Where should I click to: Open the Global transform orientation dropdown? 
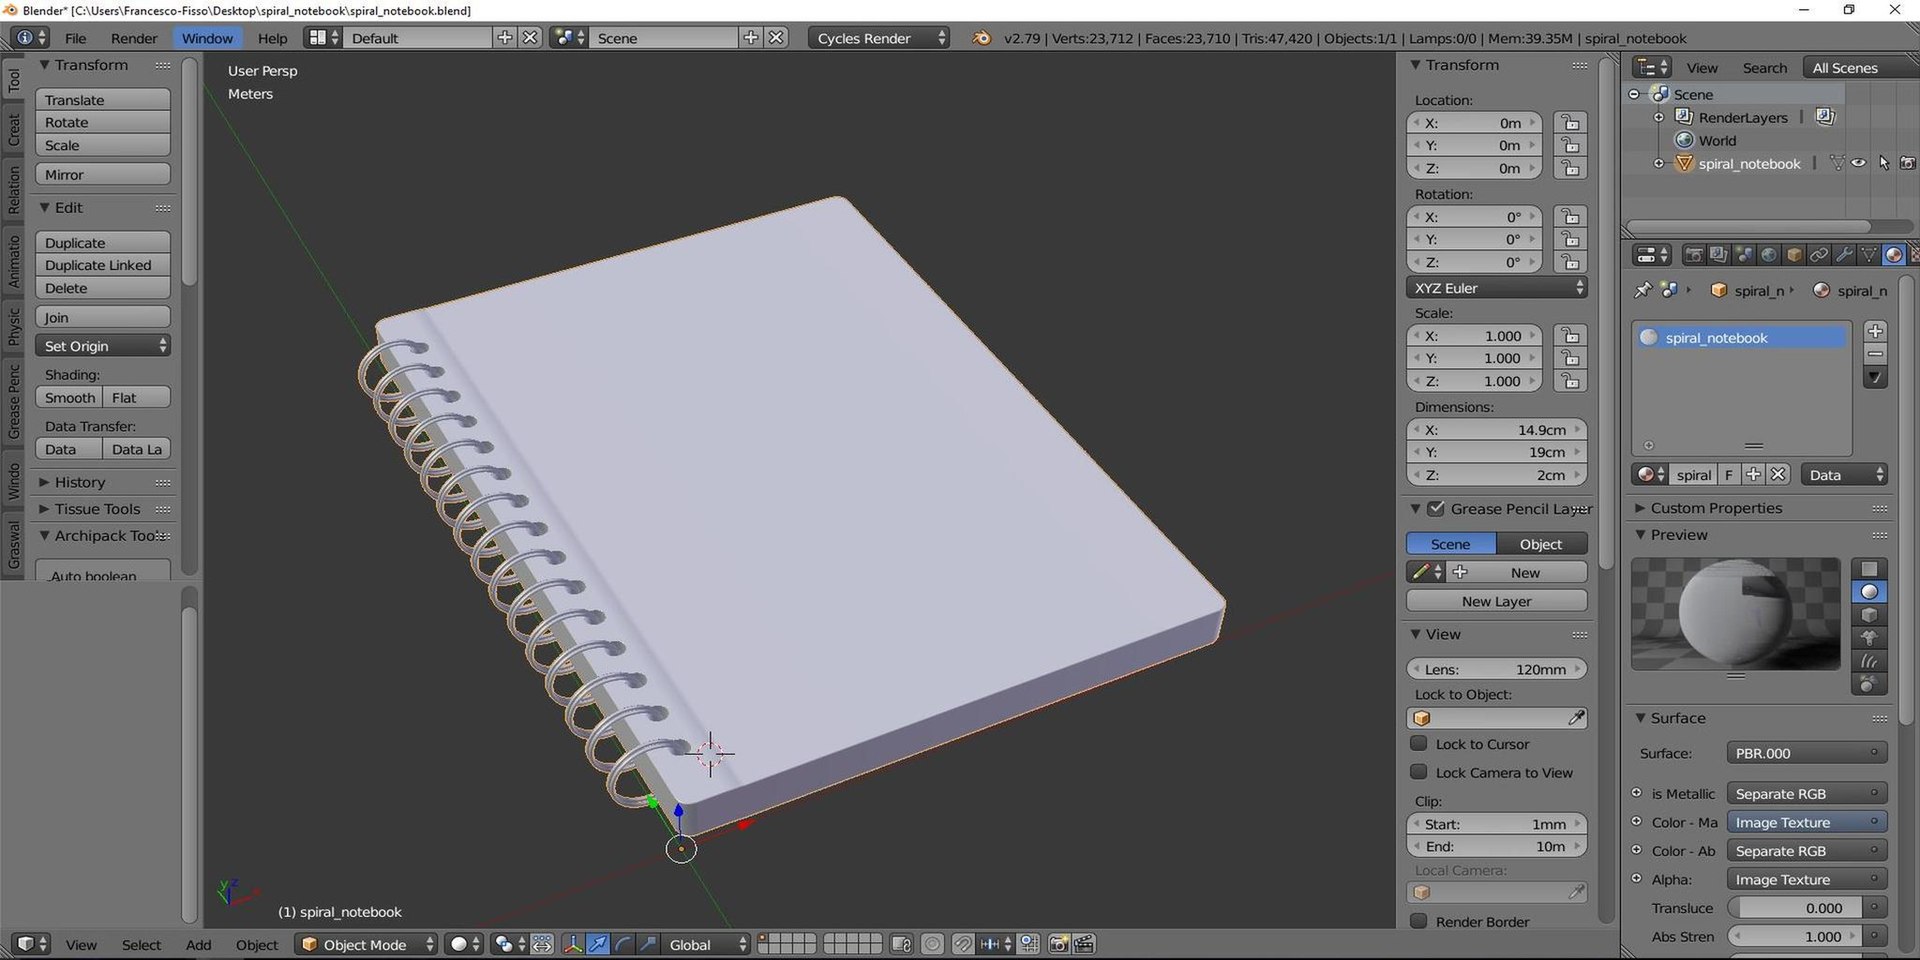click(706, 944)
